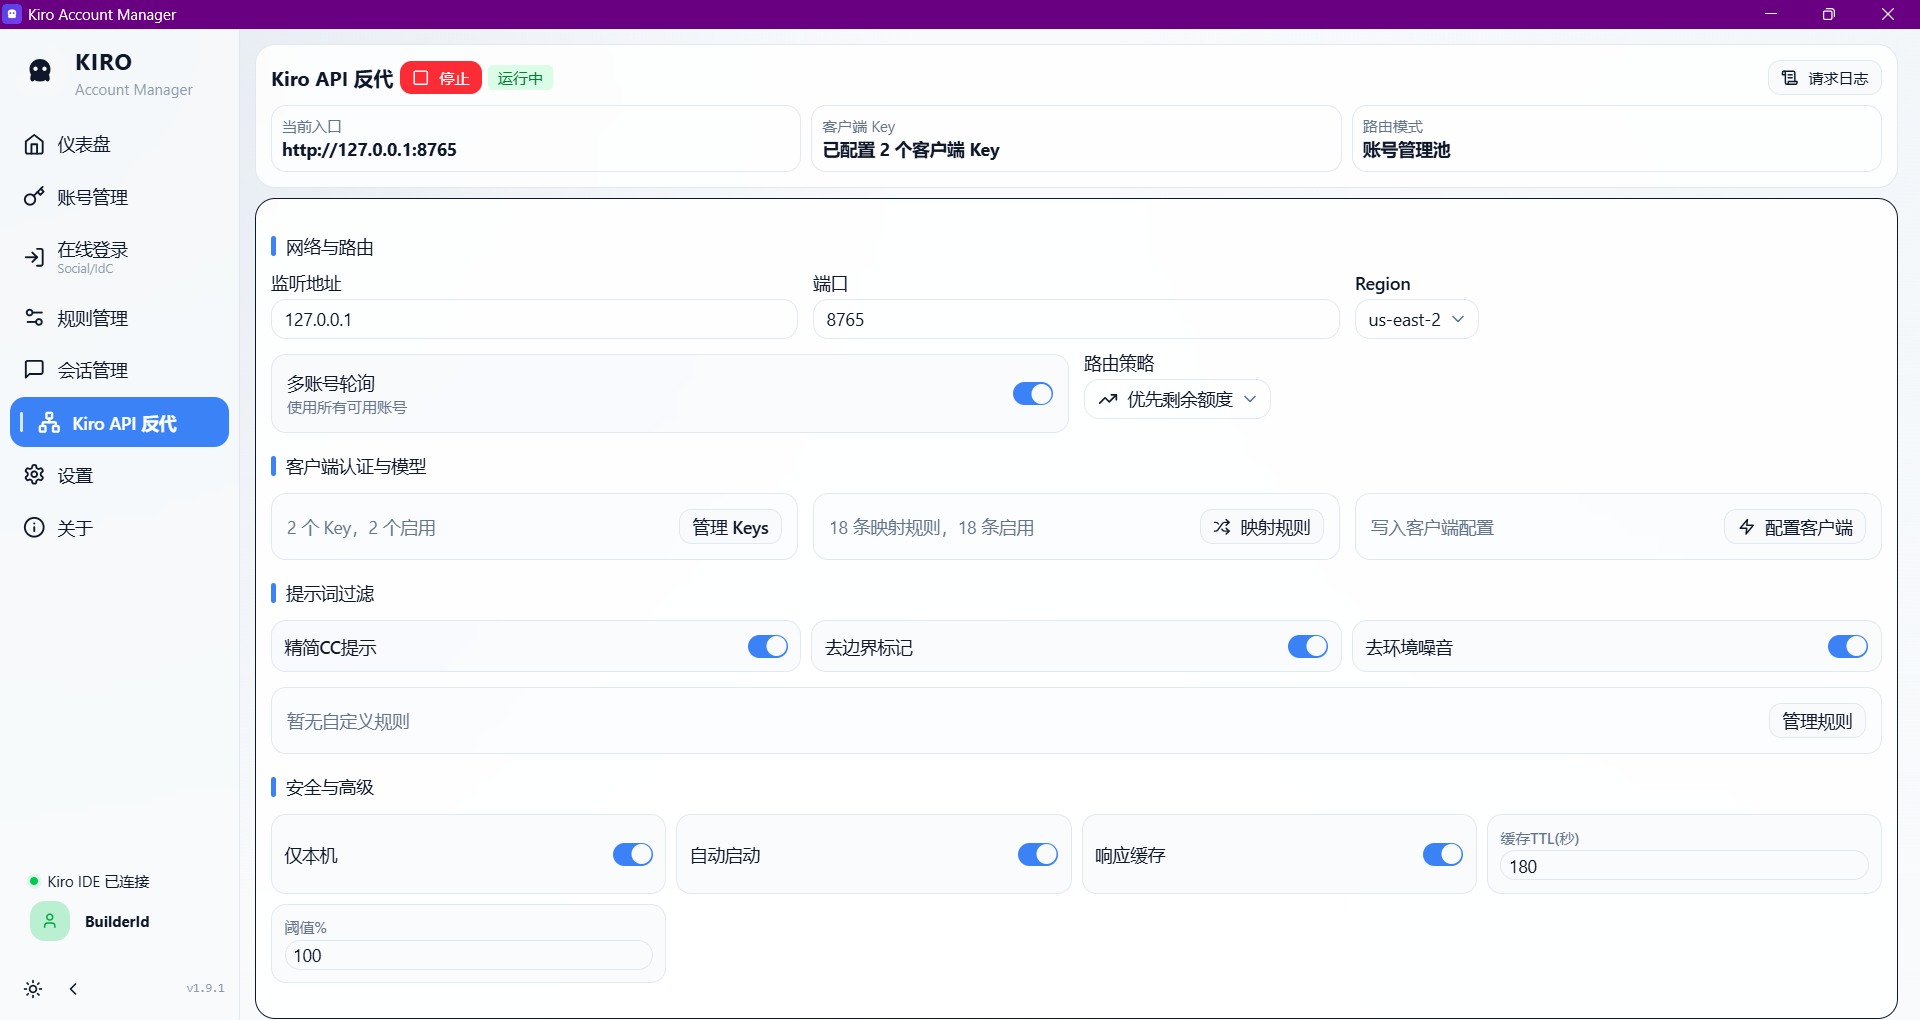
Task: Click the 阈值% field showing 100
Action: point(468,955)
